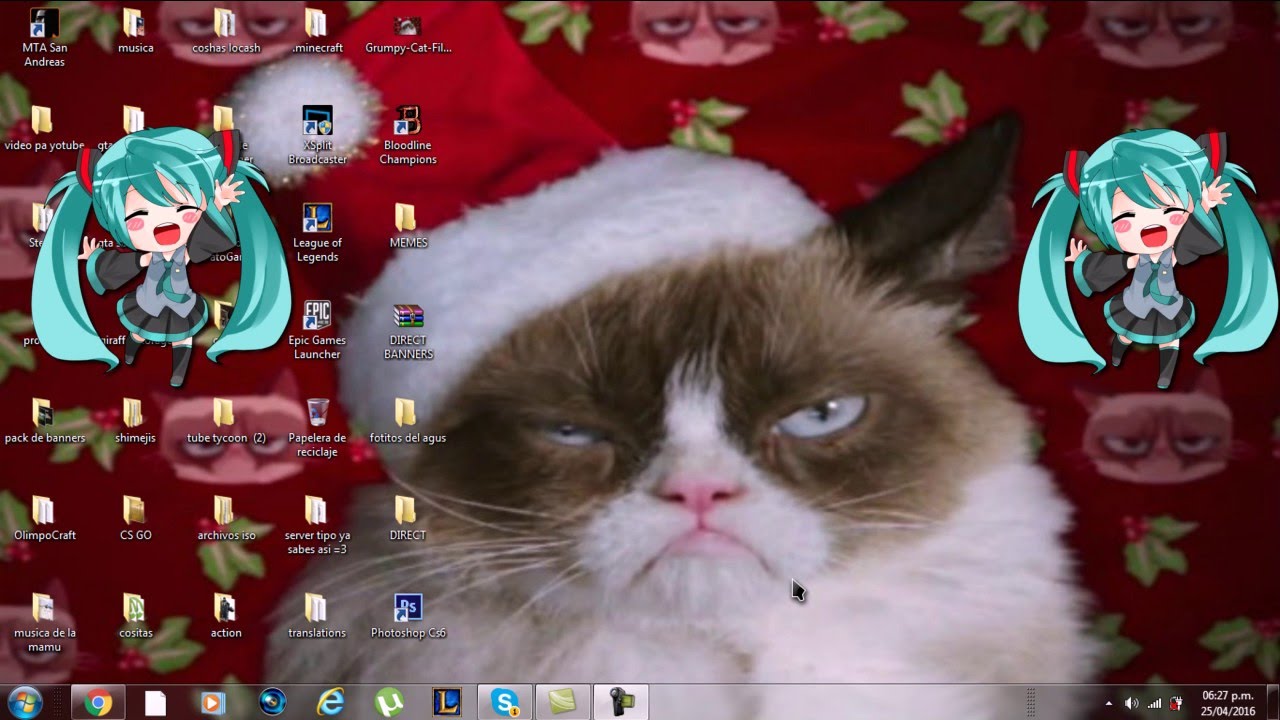This screenshot has height=720, width=1280.
Task: Select the tube tycoon (2) folder
Action: [x=226, y=421]
